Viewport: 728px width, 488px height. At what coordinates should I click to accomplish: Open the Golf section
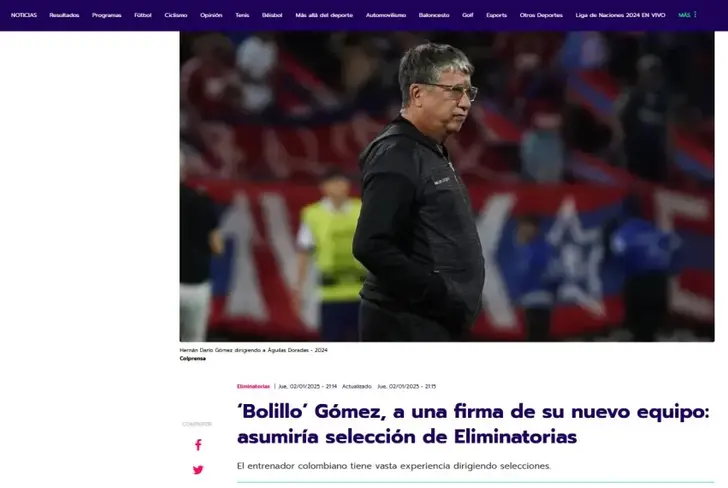coord(468,15)
